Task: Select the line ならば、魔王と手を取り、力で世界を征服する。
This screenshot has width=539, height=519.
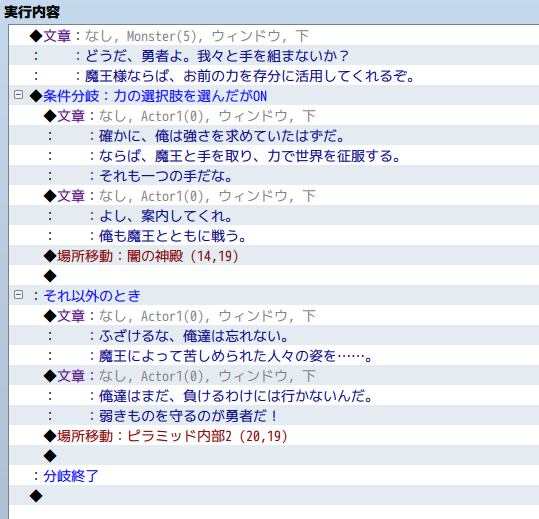Action: coord(274,156)
